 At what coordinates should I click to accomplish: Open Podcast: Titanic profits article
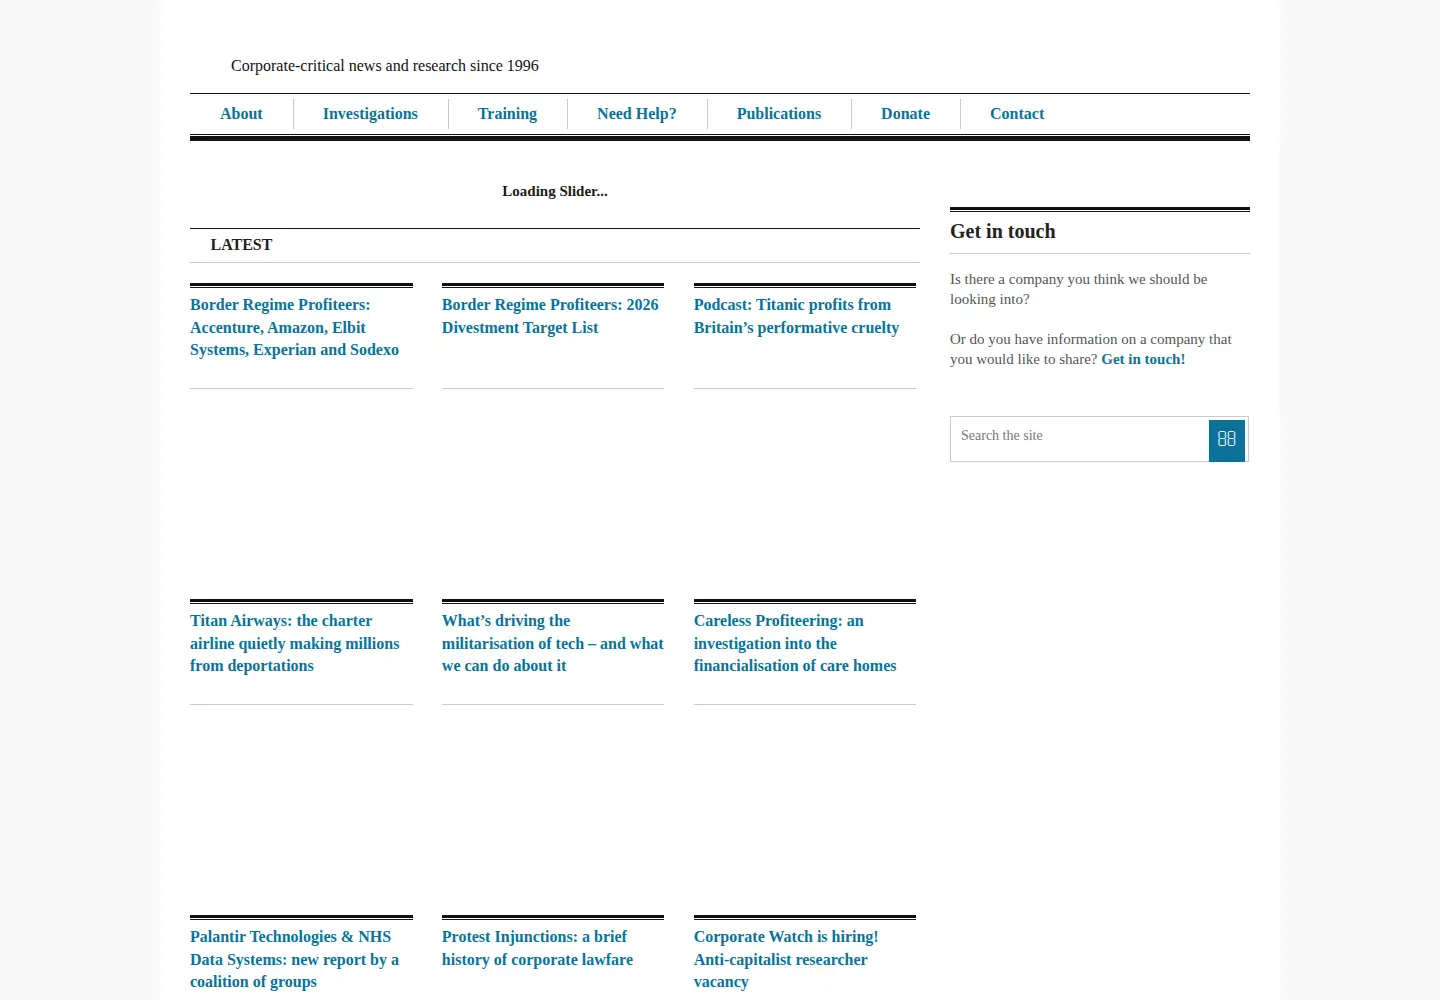pyautogui.click(x=797, y=316)
